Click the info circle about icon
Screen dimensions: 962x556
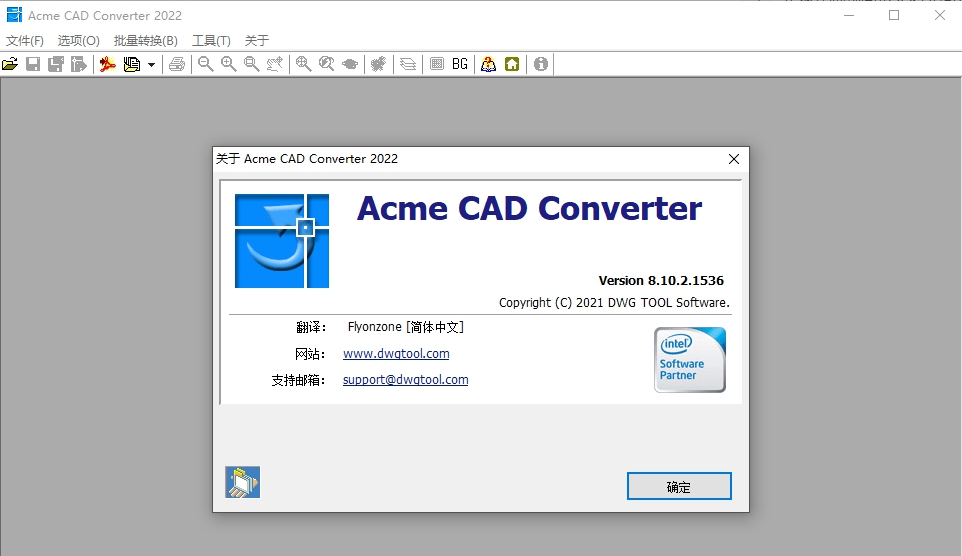541,64
